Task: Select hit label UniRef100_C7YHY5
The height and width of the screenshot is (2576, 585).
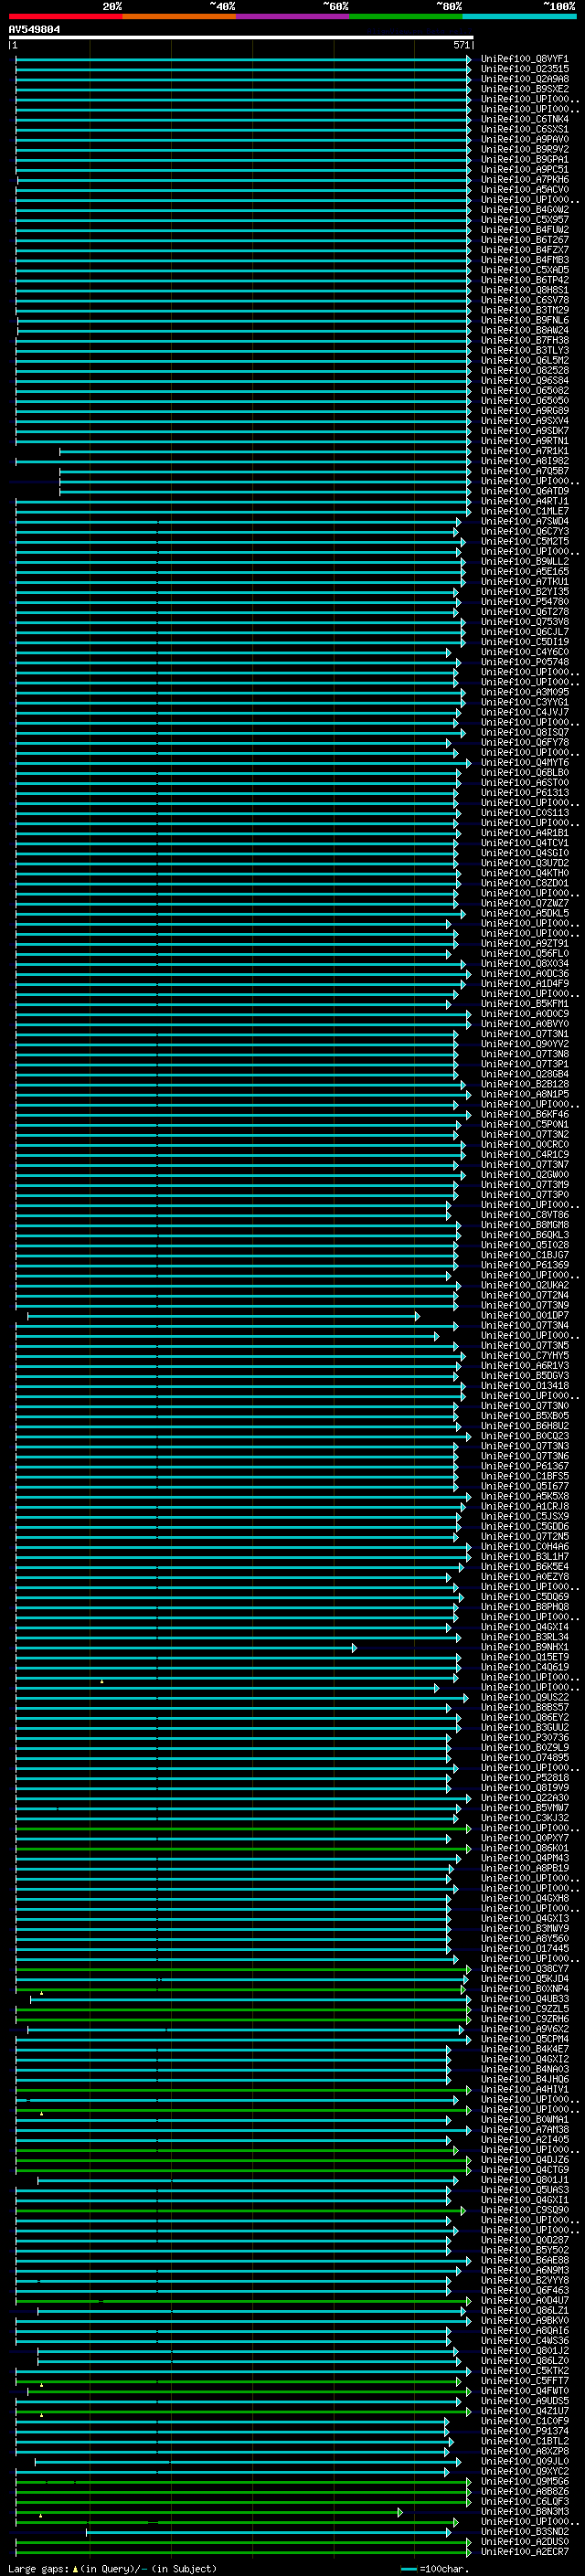Action: point(524,1355)
